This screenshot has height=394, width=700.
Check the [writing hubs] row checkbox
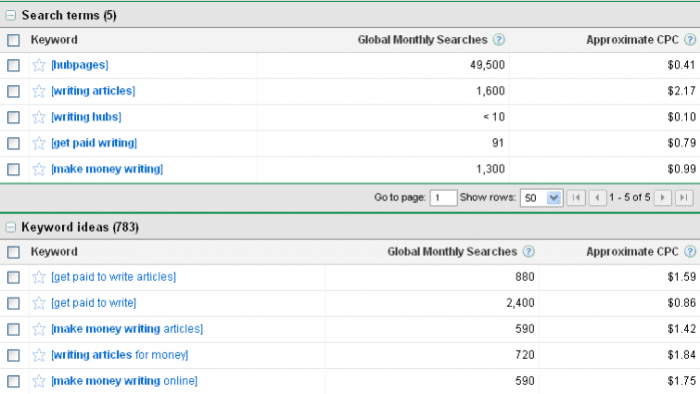click(13, 117)
